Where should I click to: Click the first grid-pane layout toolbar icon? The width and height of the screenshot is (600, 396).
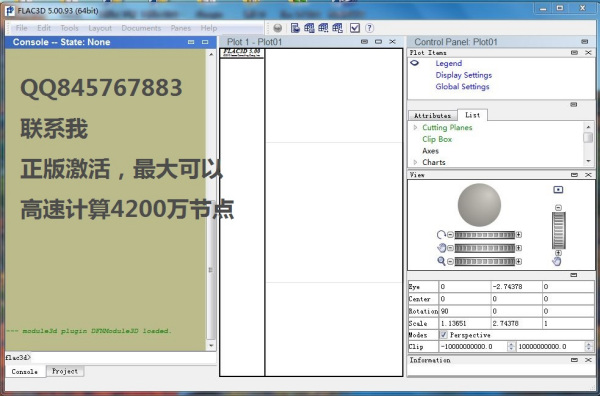pyautogui.click(x=309, y=28)
